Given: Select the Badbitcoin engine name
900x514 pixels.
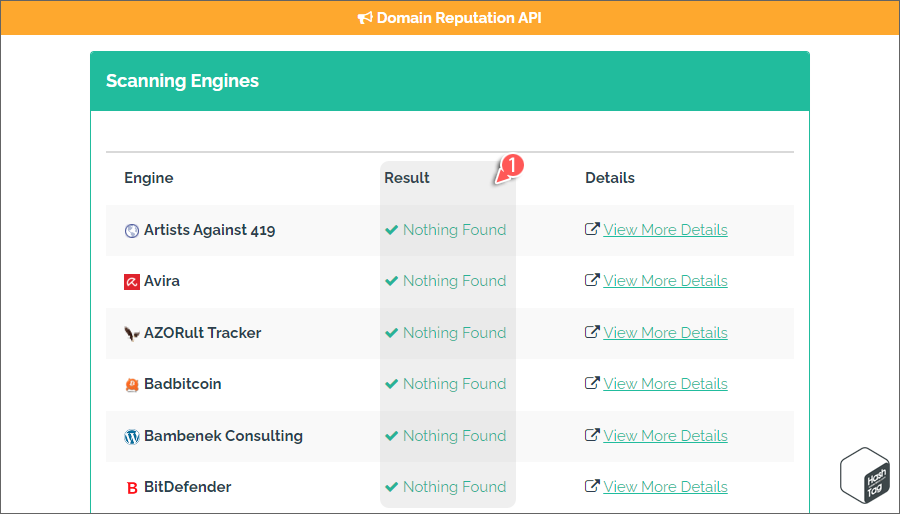Looking at the screenshot, I should [x=183, y=384].
